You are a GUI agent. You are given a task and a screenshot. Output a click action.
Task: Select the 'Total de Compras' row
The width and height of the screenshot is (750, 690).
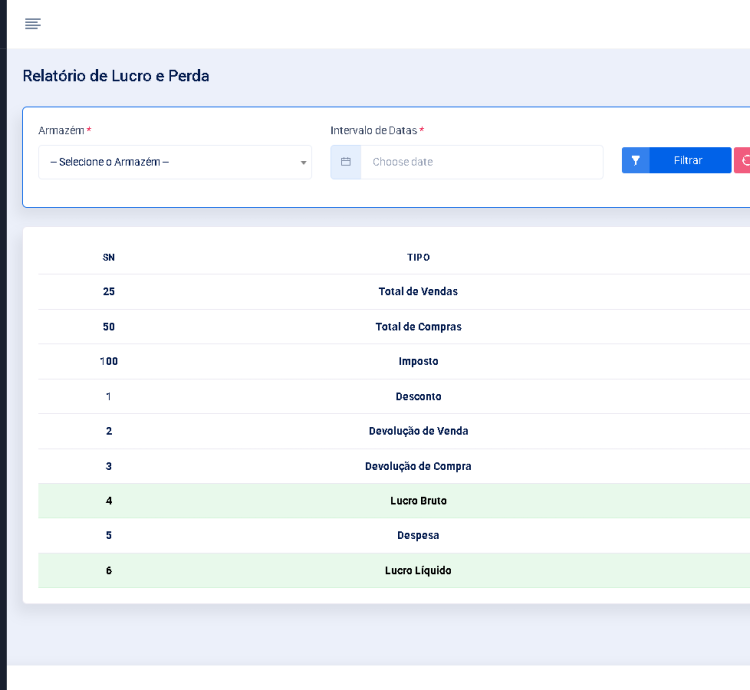point(418,327)
